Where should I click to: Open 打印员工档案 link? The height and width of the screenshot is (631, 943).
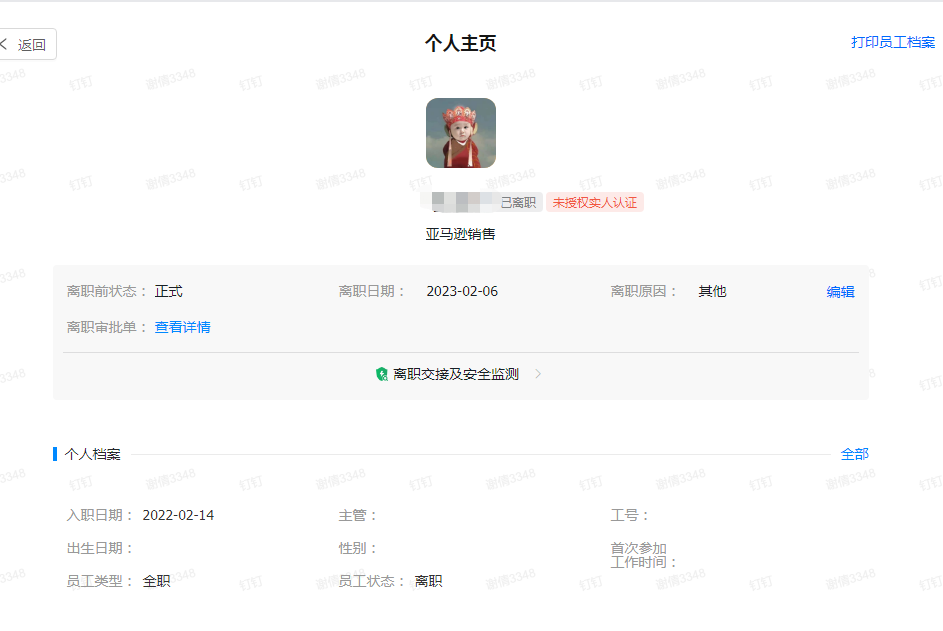(x=892, y=42)
